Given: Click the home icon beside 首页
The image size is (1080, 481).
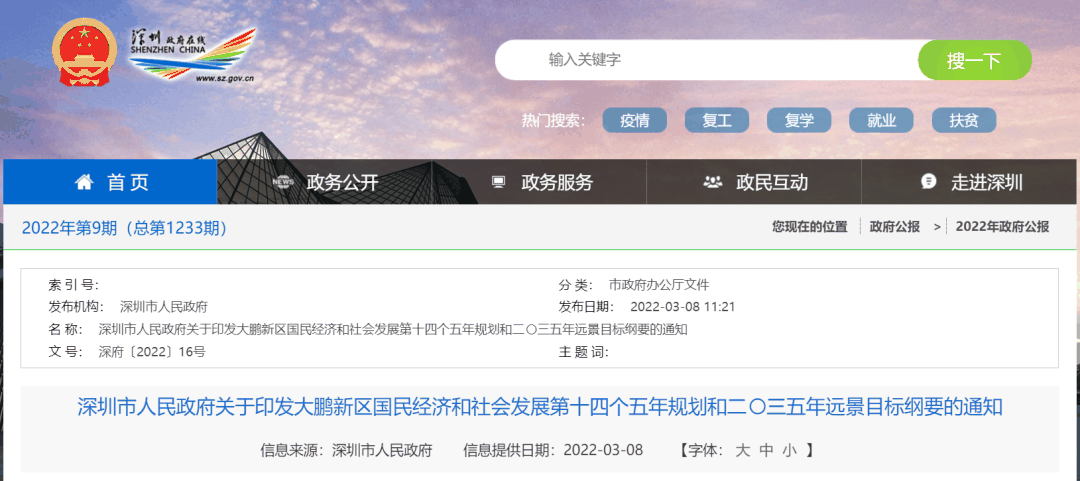Looking at the screenshot, I should coord(85,182).
